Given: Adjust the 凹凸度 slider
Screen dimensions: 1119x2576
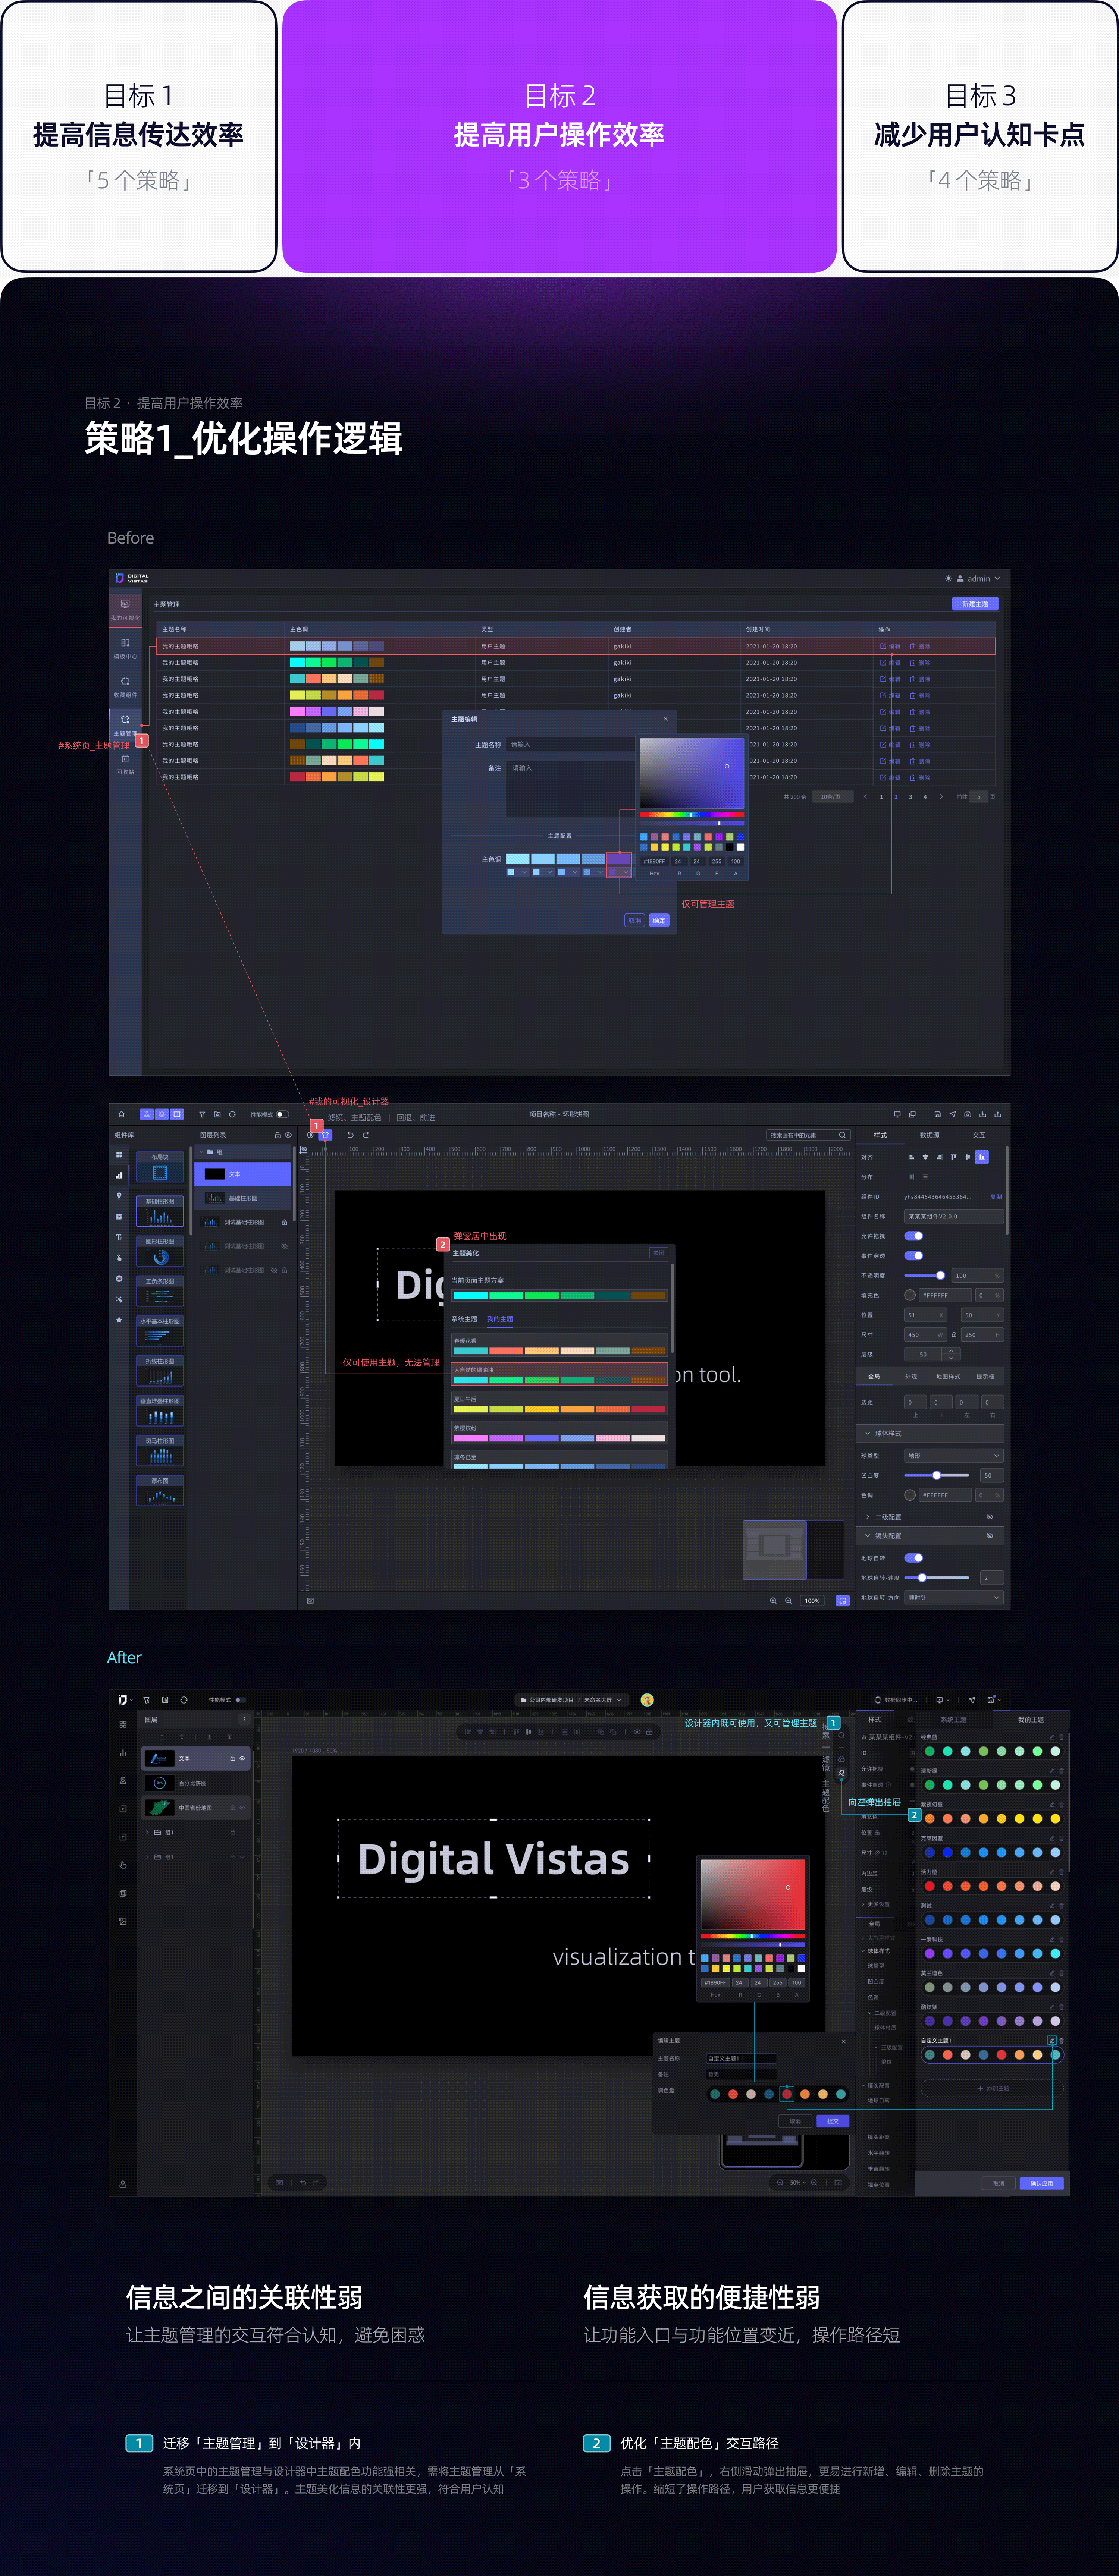Looking at the screenshot, I should [937, 1475].
